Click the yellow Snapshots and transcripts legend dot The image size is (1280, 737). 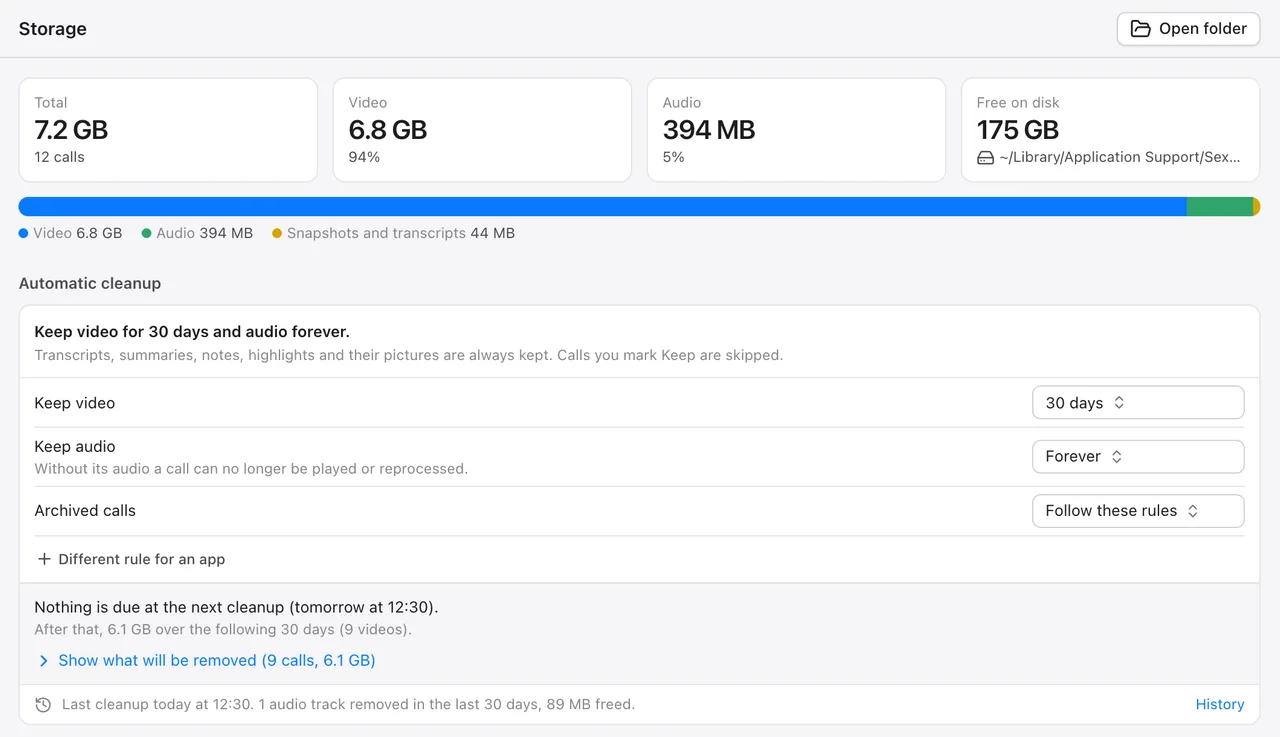click(277, 233)
